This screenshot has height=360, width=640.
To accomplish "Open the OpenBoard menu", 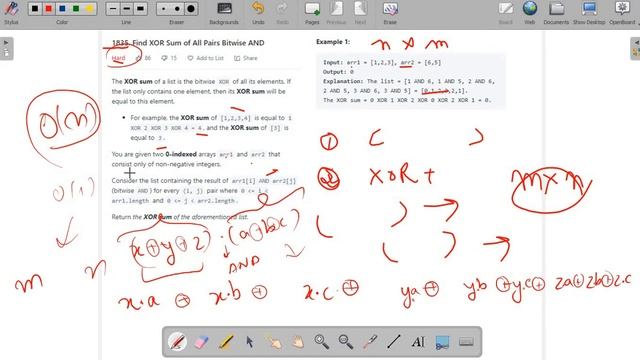I will tap(622, 13).
